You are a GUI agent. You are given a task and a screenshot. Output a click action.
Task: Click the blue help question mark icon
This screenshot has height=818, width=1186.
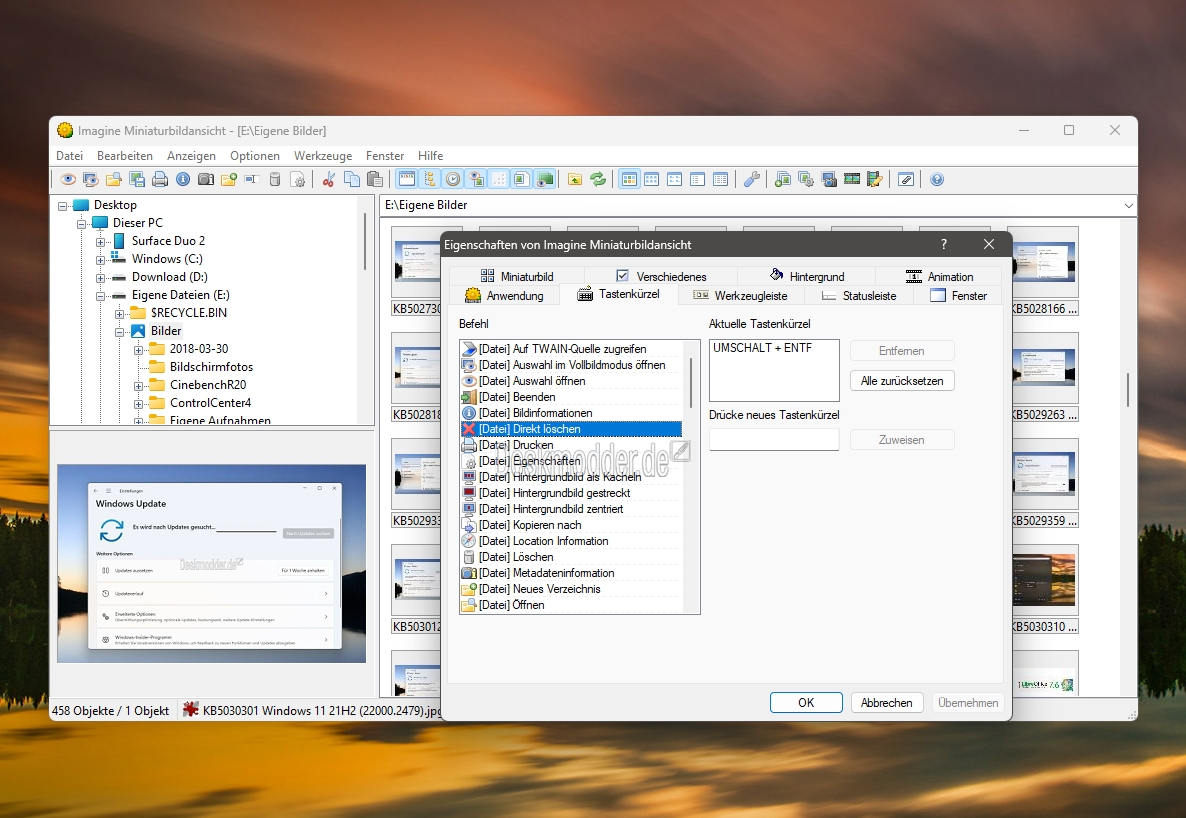click(937, 179)
